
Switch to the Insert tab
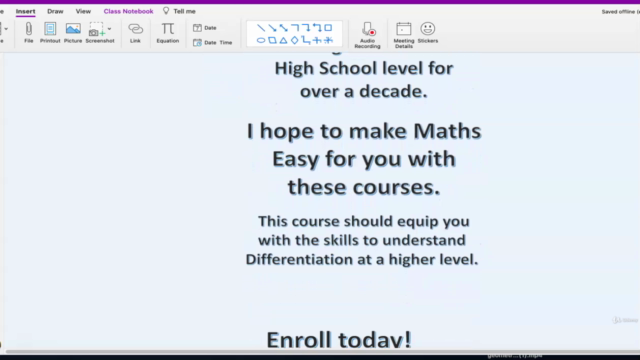[25, 11]
